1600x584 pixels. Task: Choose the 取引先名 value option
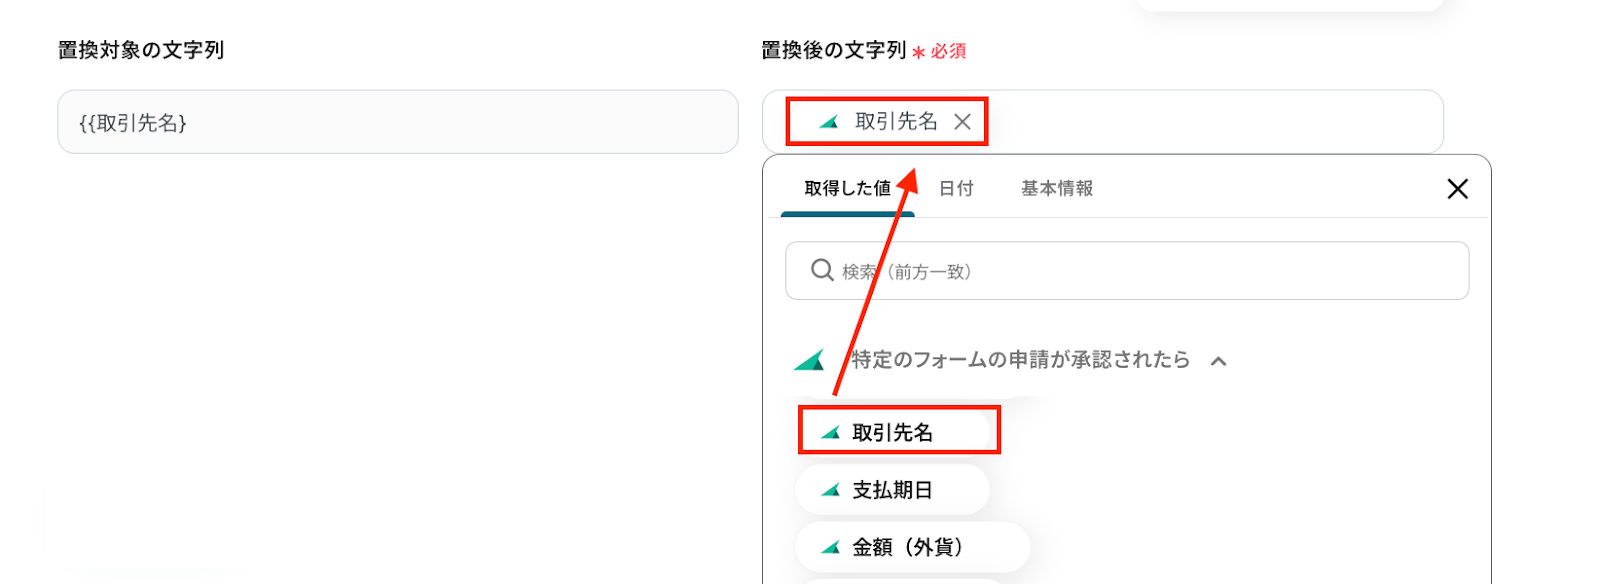893,432
